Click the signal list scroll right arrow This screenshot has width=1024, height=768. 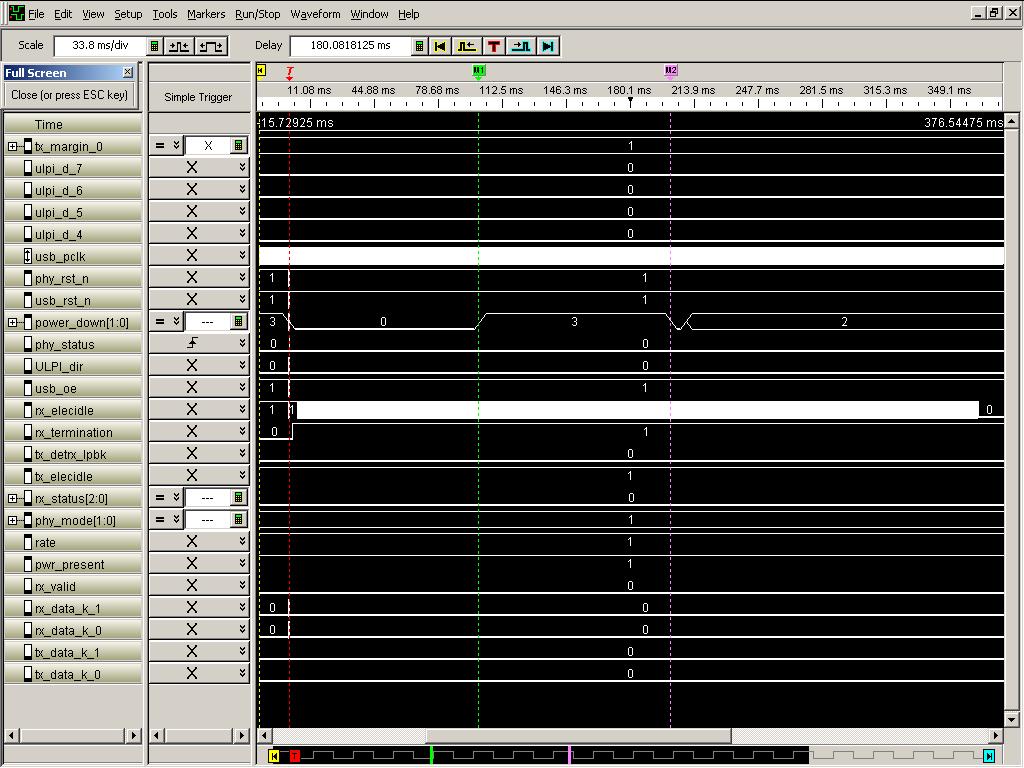click(x=133, y=735)
